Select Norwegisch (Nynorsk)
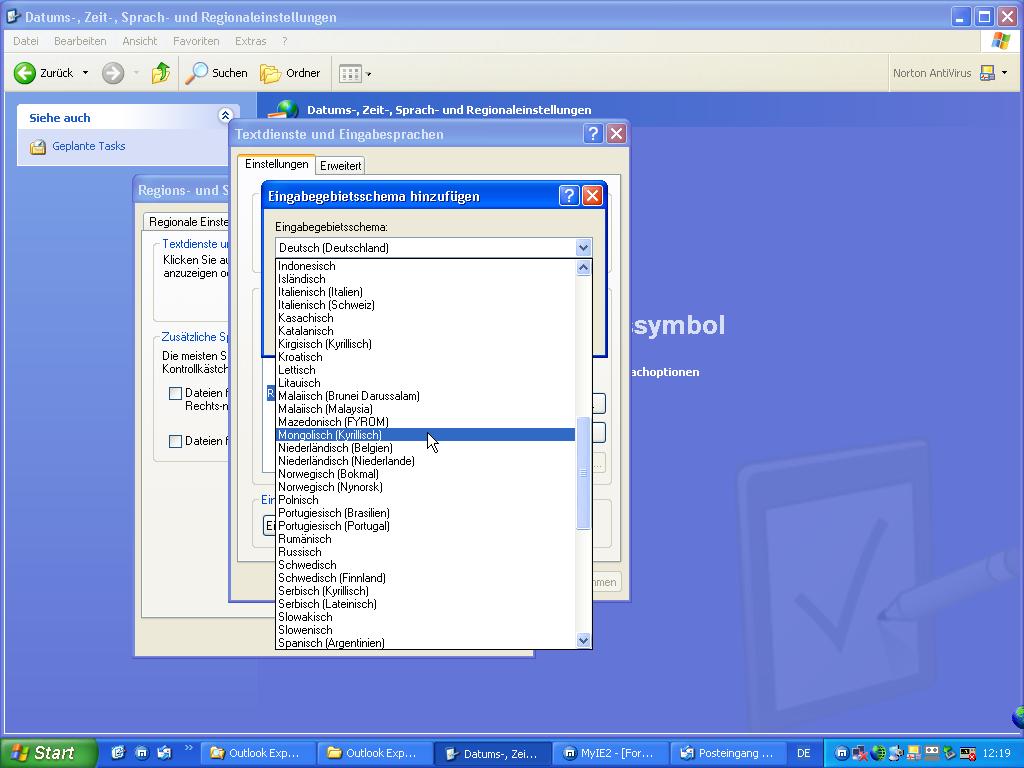The image size is (1024, 768). click(x=425, y=487)
